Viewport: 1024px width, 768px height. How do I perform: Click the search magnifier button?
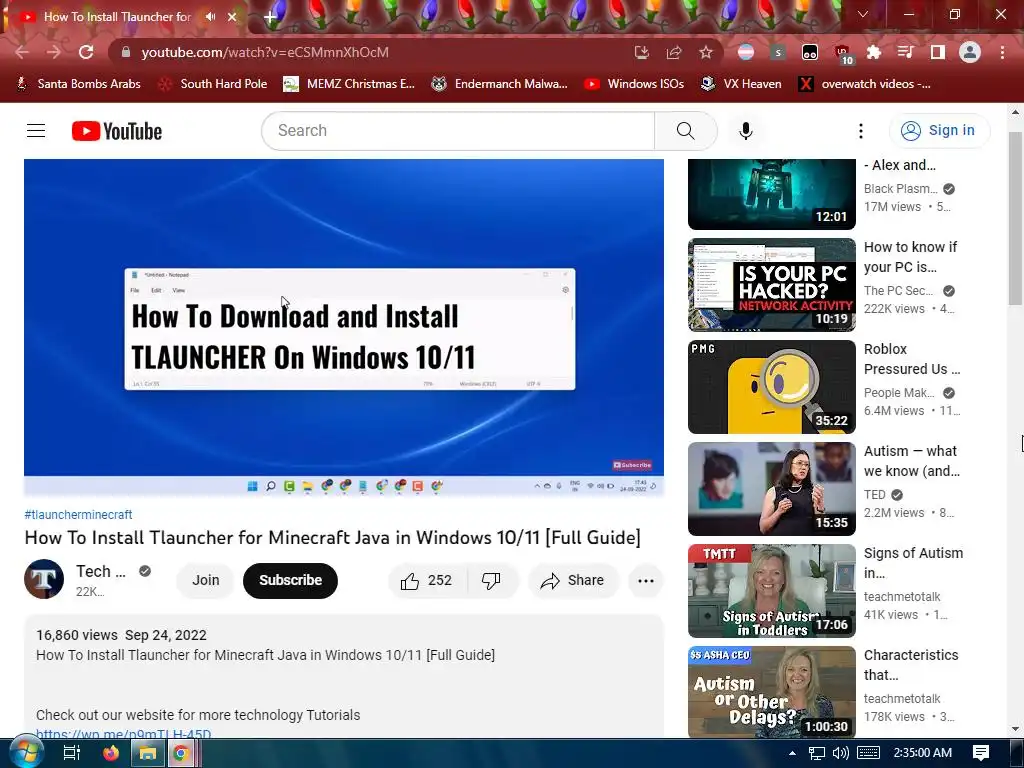(x=686, y=131)
